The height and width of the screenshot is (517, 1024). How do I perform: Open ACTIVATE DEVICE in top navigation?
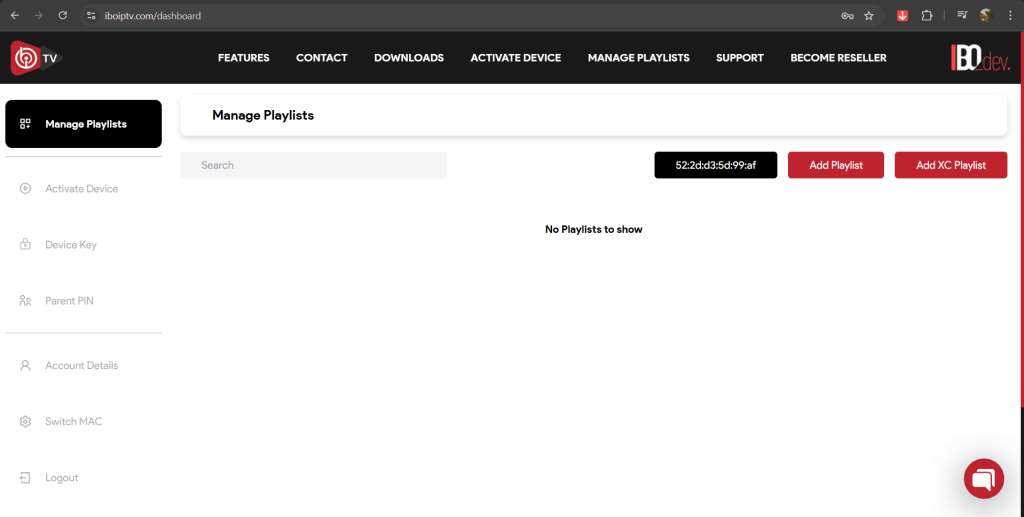(x=516, y=58)
